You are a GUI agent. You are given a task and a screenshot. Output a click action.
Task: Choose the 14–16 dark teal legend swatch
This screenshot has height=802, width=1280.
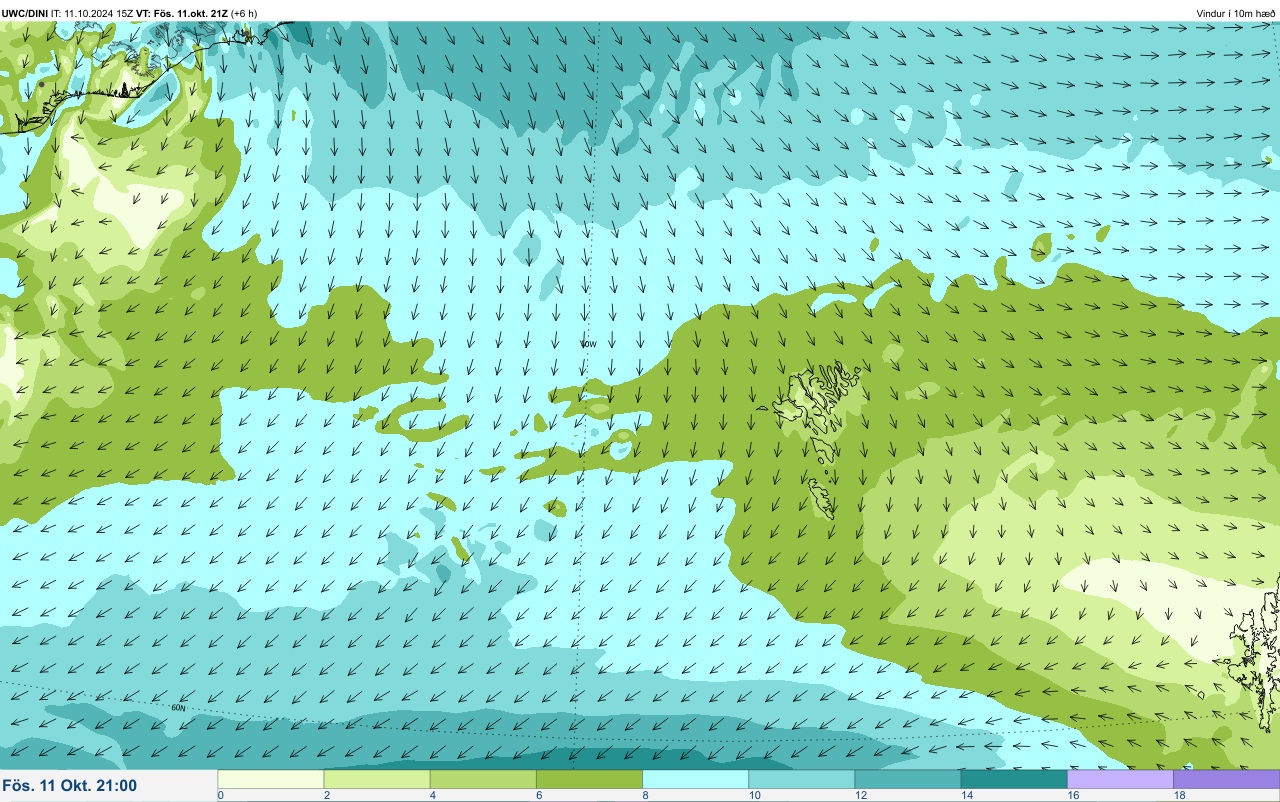click(1014, 779)
